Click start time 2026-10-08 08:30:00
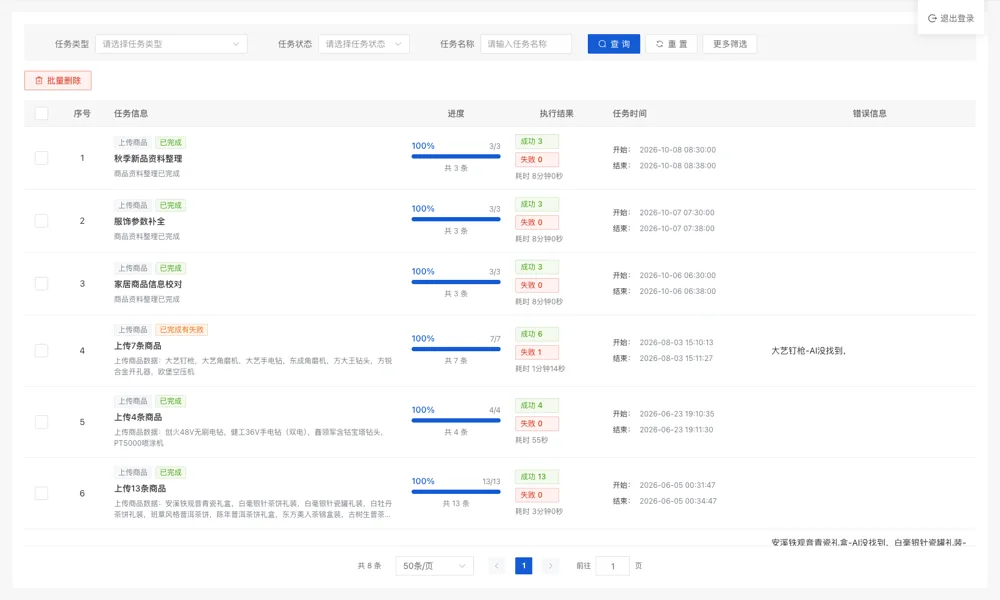This screenshot has height=600, width=1000. pyautogui.click(x=677, y=150)
